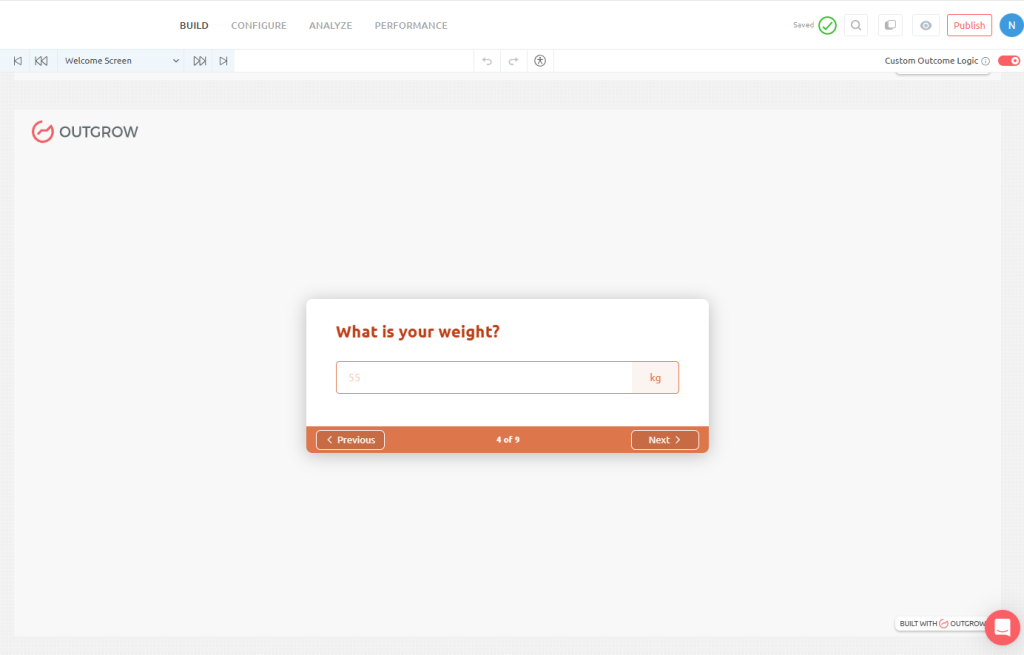
Task: Open the accessibility options icon
Action: [540, 61]
